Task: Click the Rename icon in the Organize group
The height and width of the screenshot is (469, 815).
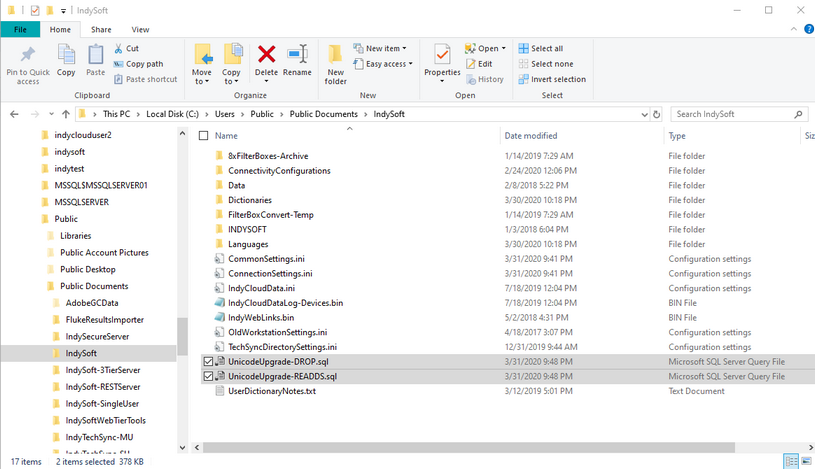Action: (x=297, y=56)
